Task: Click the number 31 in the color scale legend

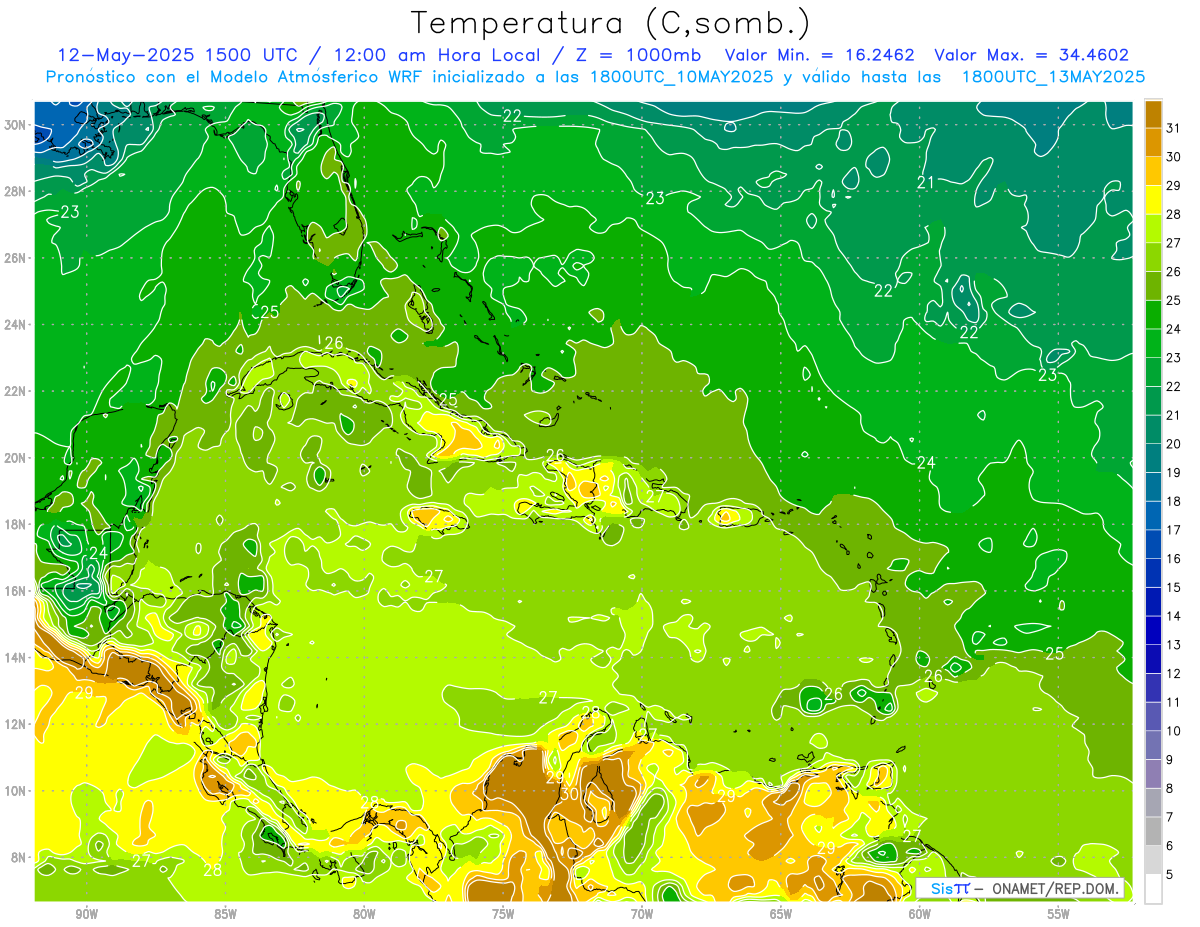Action: 1174,129
